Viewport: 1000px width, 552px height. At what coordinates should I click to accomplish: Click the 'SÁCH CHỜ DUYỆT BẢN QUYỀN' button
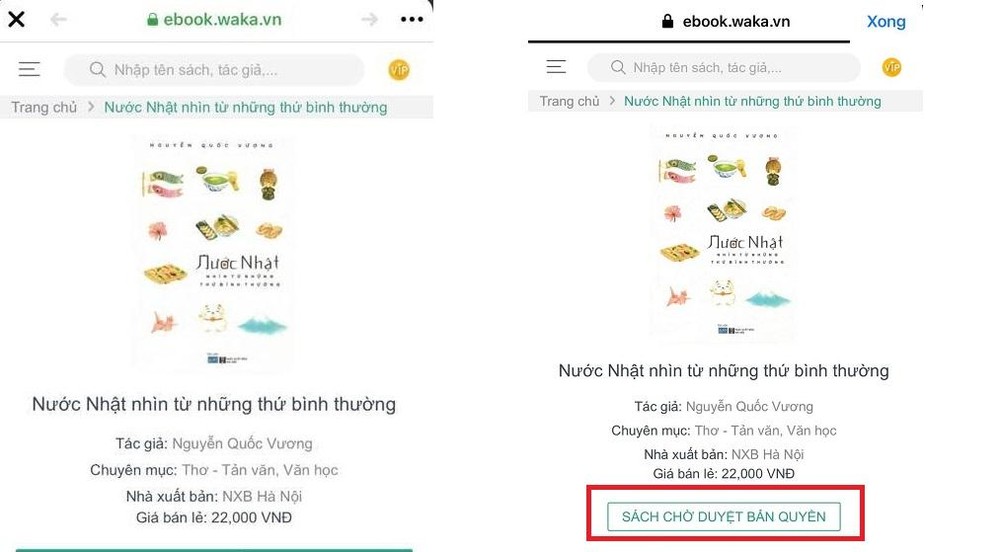[x=724, y=516]
